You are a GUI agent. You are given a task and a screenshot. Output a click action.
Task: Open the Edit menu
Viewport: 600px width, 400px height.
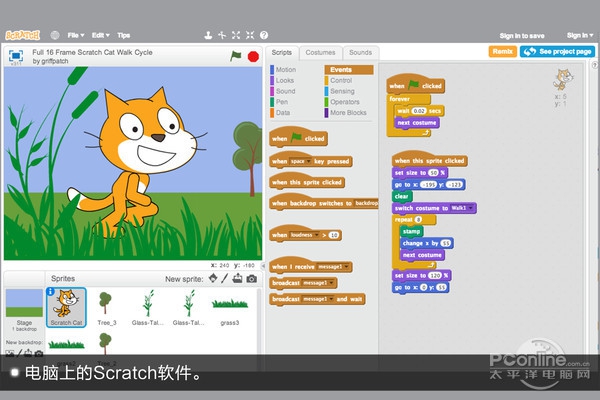tap(102, 34)
